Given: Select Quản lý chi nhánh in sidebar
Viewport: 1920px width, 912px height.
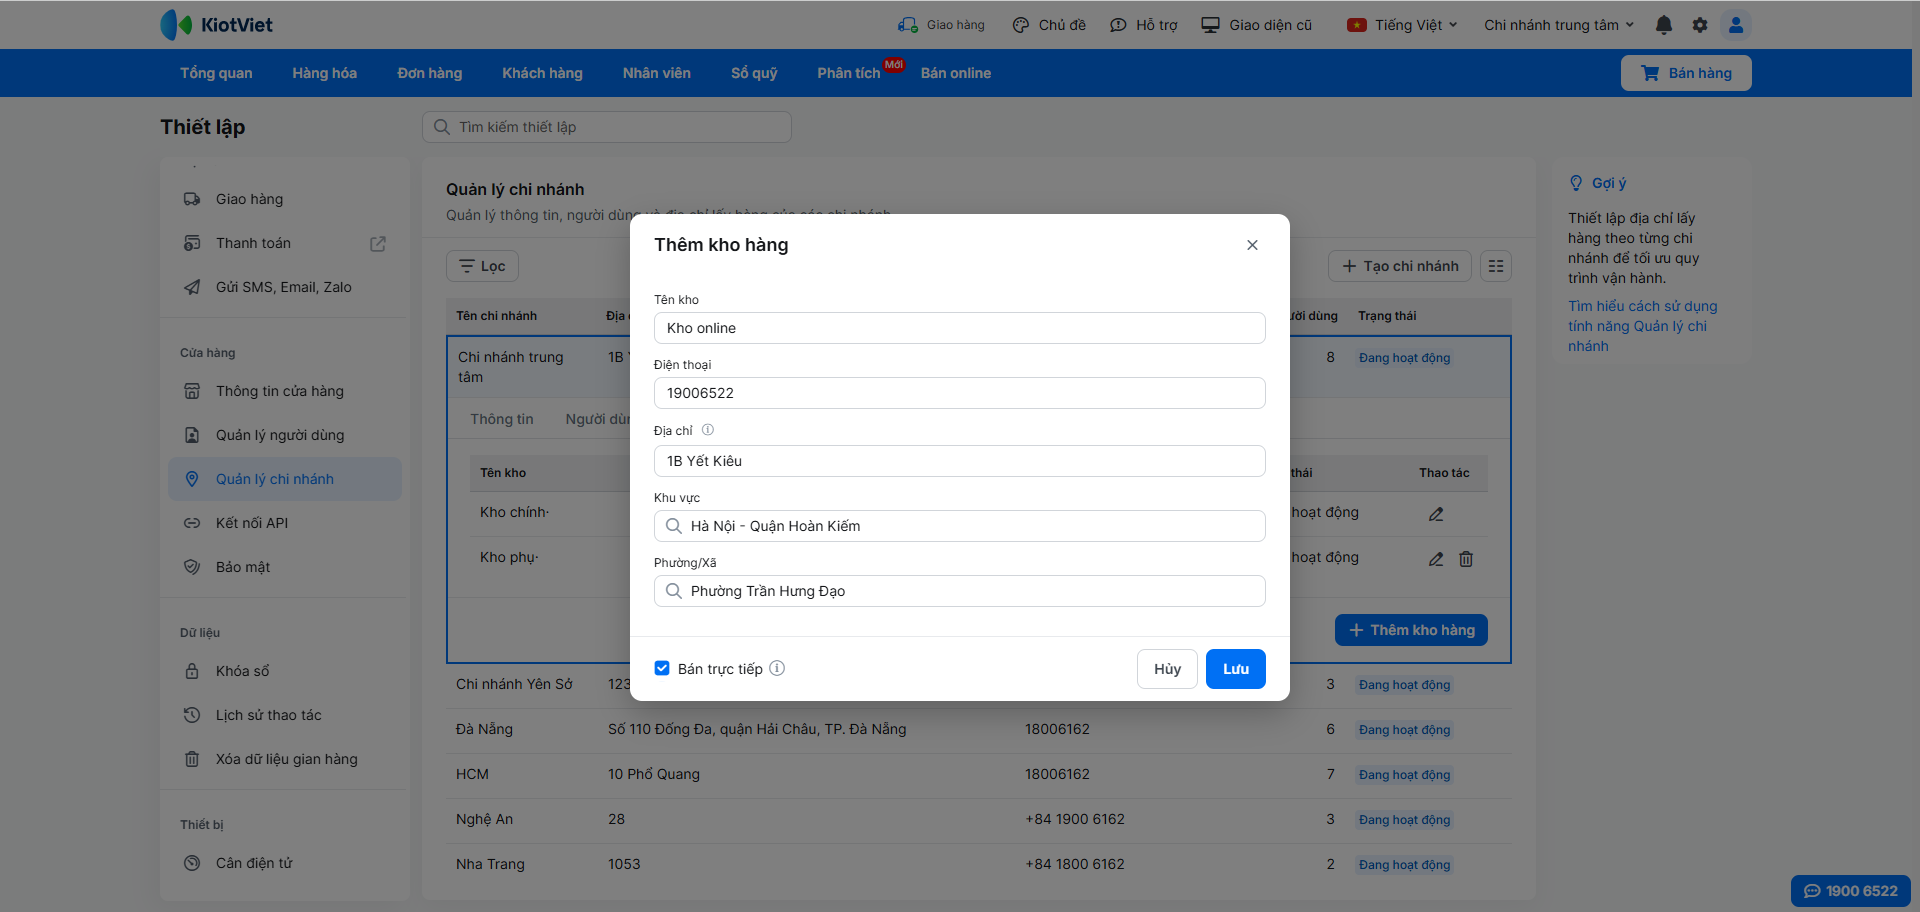Looking at the screenshot, I should click(285, 479).
